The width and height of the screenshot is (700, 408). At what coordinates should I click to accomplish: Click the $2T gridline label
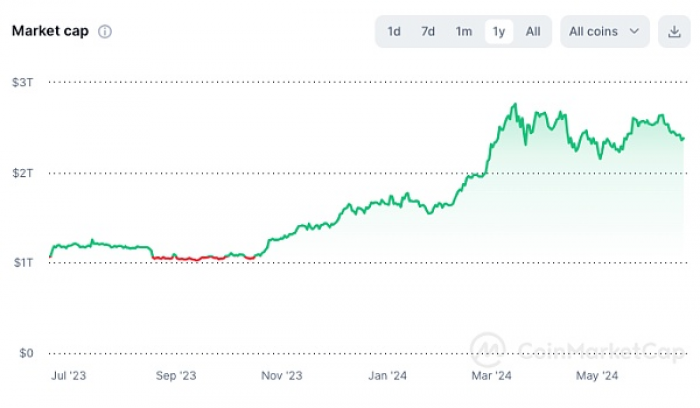coord(22,173)
